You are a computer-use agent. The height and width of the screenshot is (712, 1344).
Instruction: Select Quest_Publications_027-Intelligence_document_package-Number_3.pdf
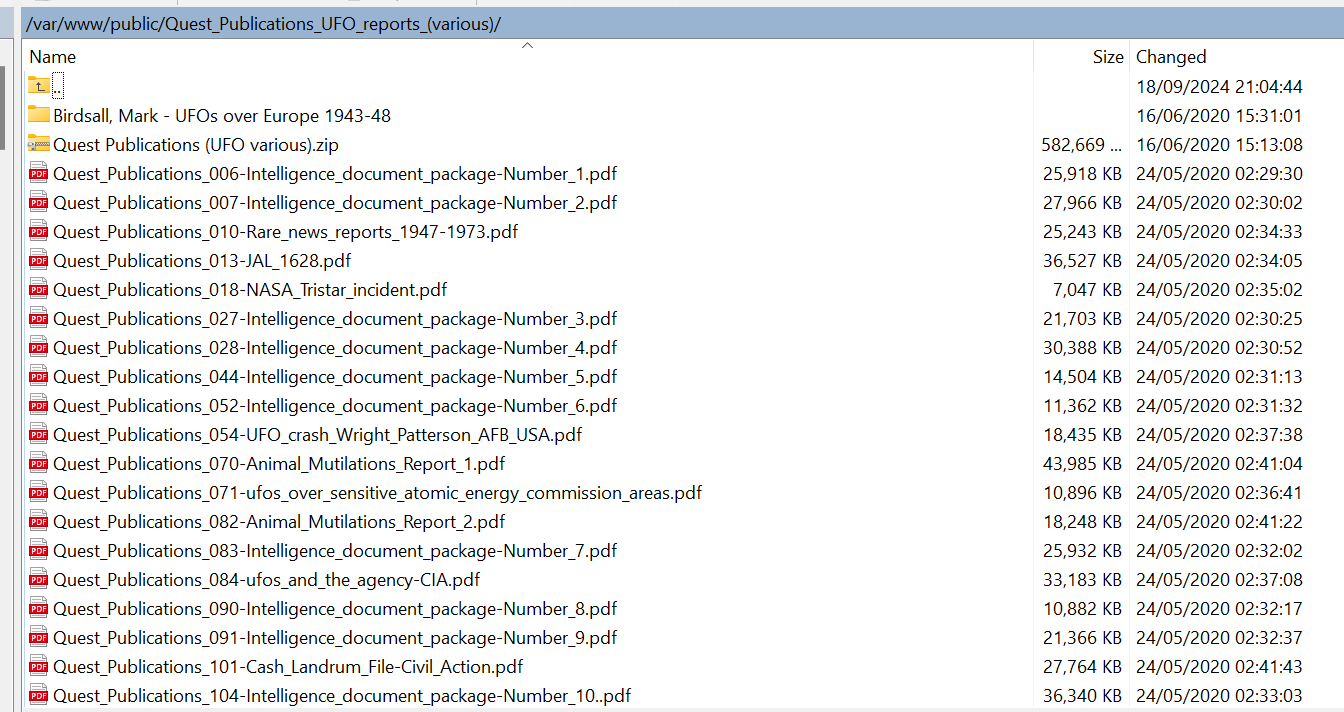[335, 319]
